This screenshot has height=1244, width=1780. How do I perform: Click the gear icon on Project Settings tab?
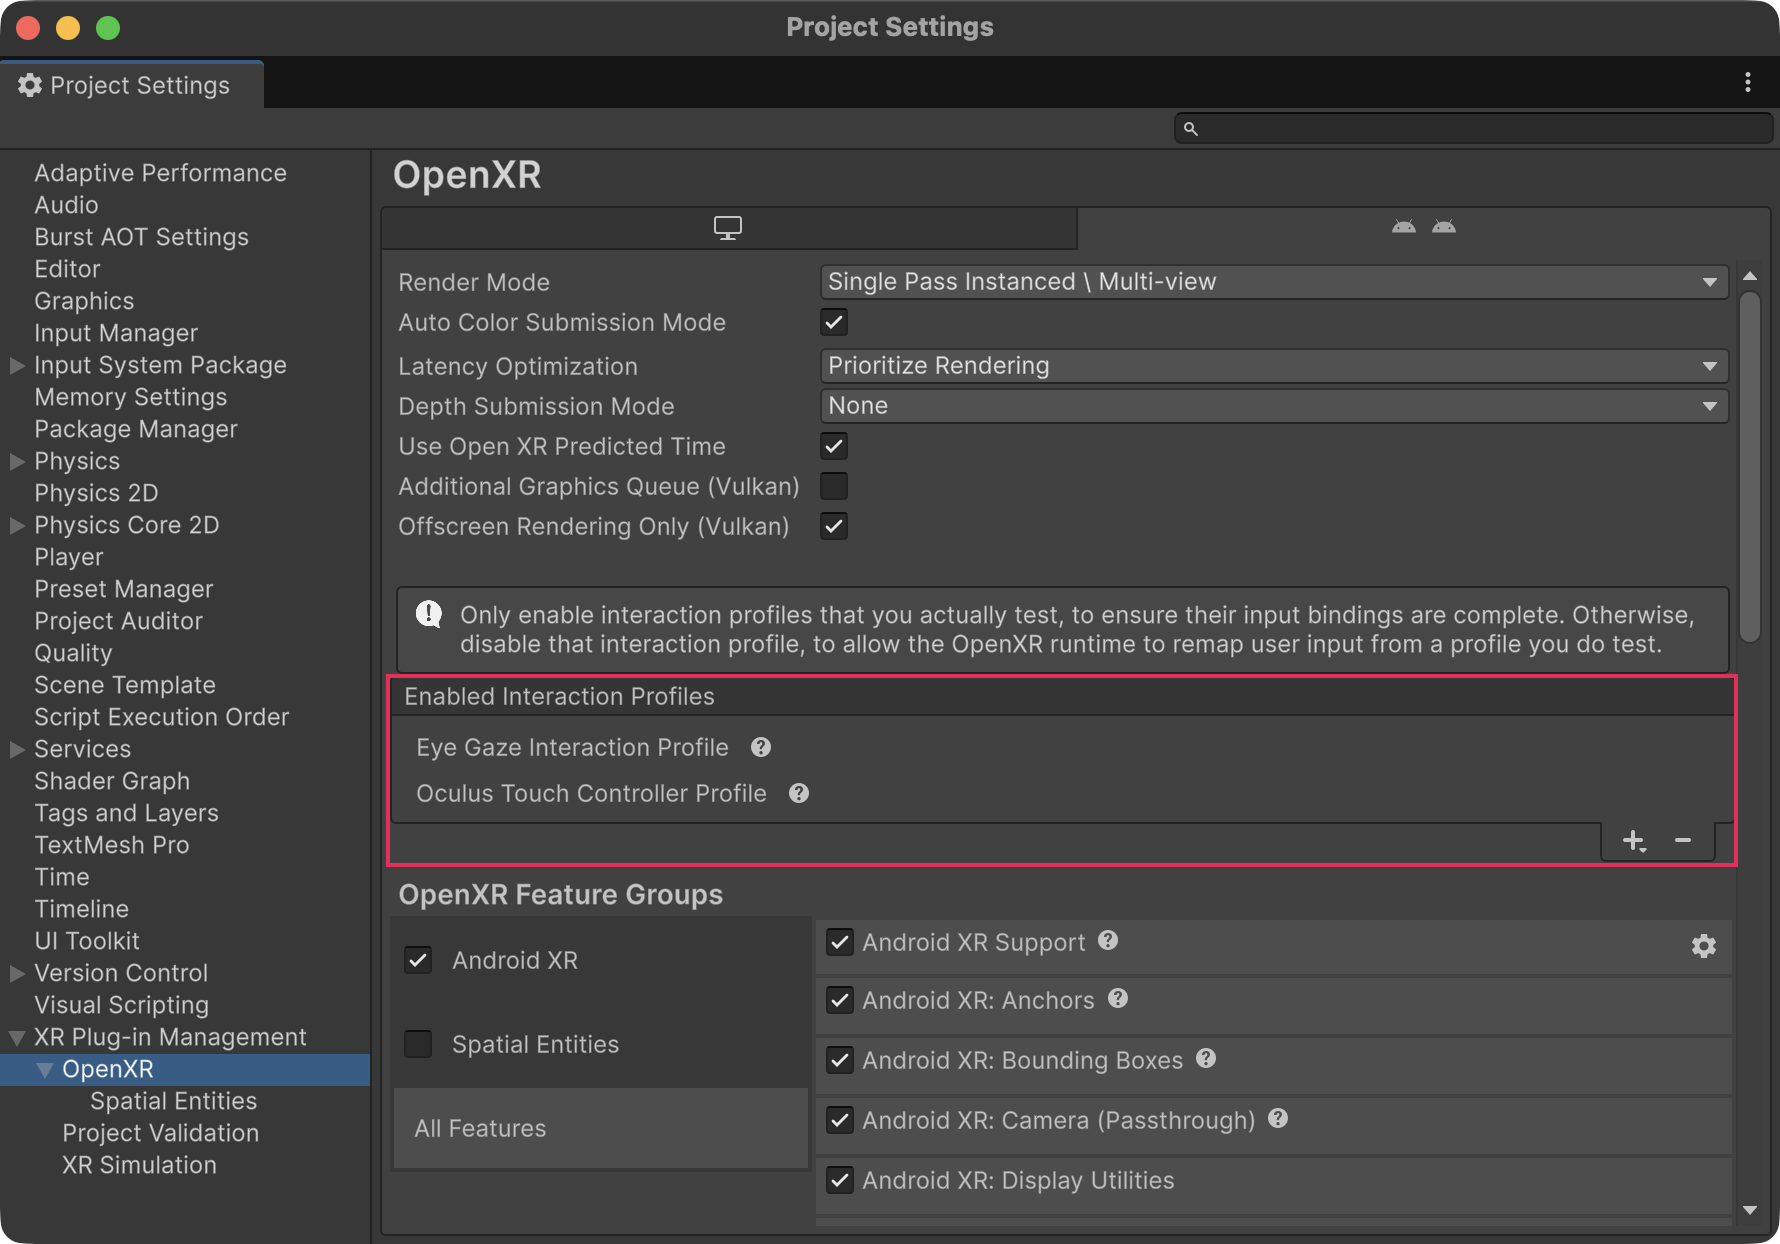(x=30, y=85)
